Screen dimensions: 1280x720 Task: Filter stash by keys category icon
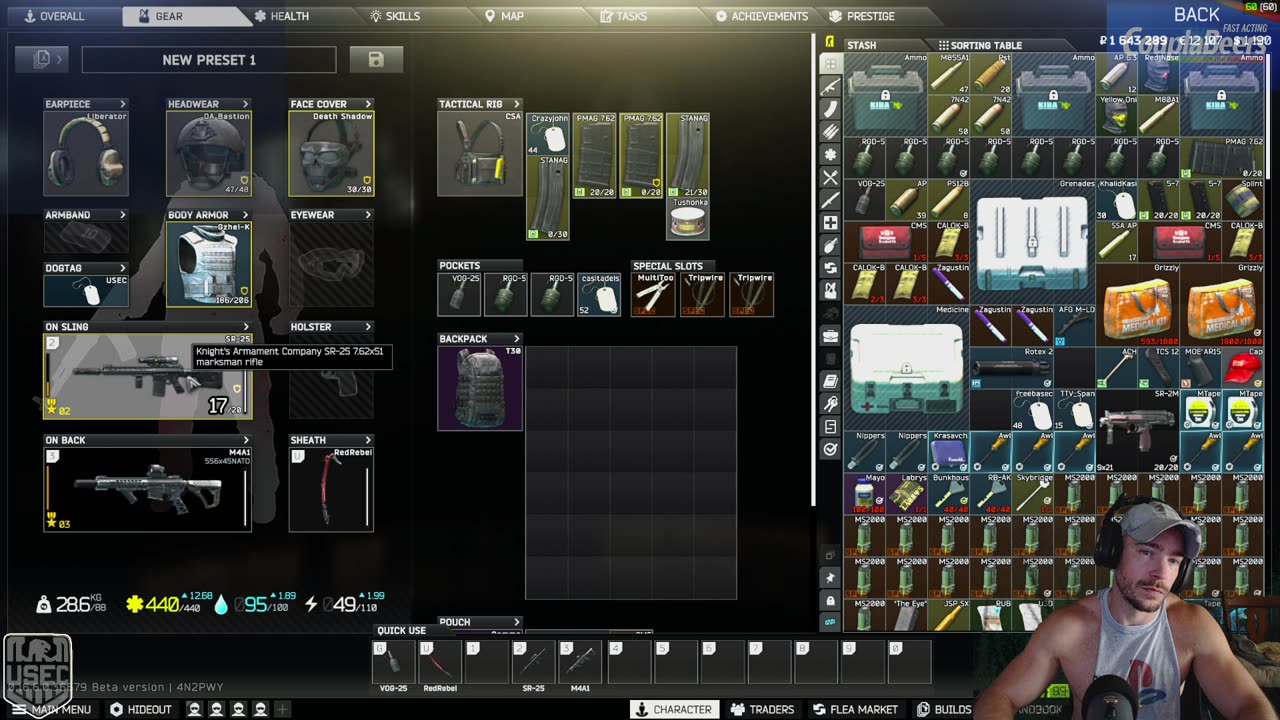point(830,404)
